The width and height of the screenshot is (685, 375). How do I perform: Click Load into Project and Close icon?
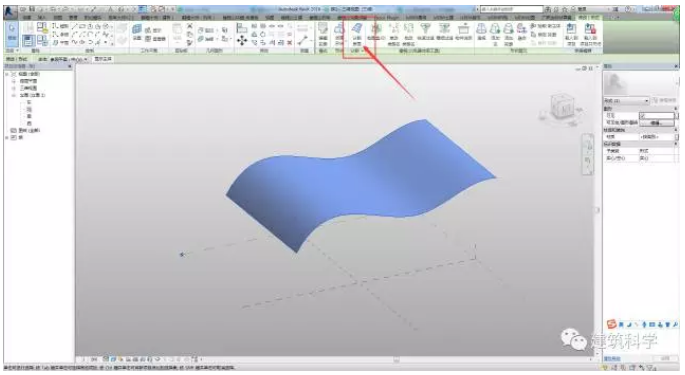590,34
